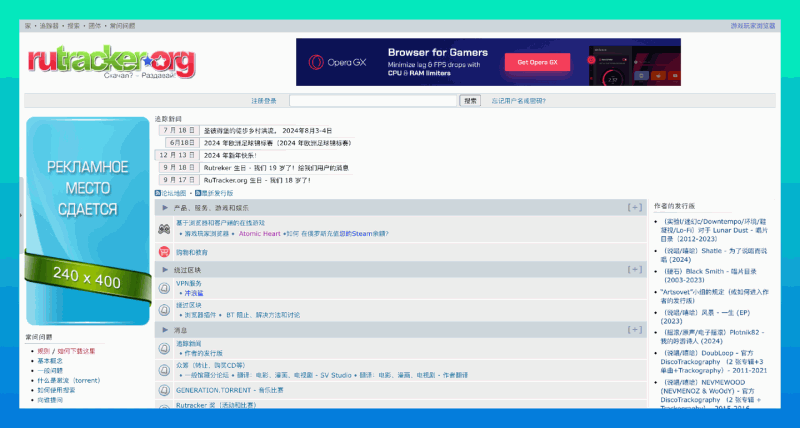
Task: Open the 众筹(转让、购买CD等) forum link
Action: [x=211, y=365]
